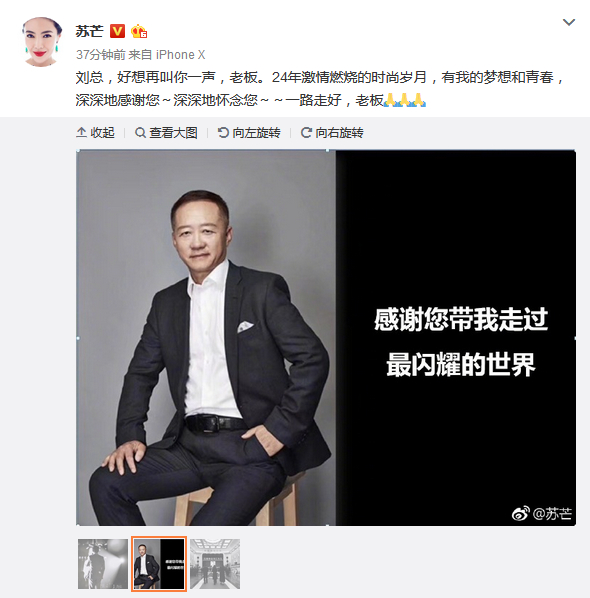Click the large portrait image
The image size is (590, 598).
coord(326,338)
